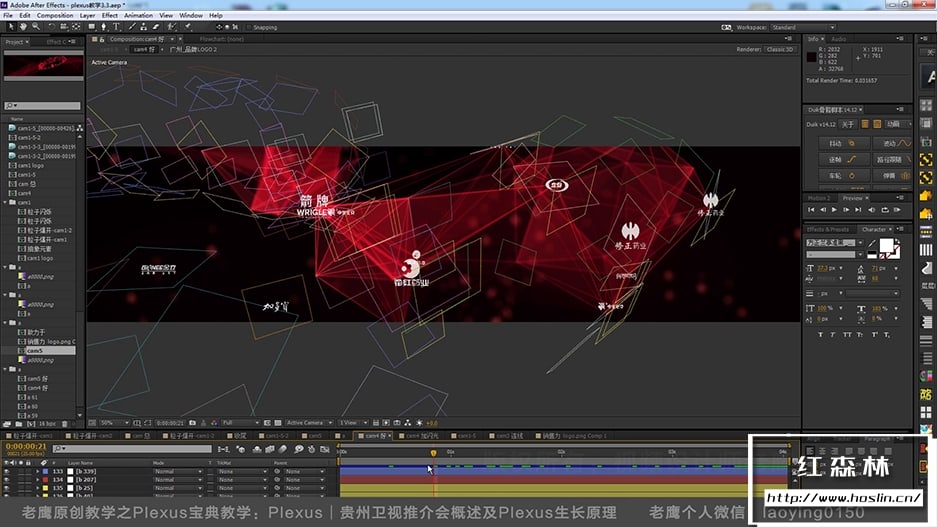Click the show channel RGB icon
Screen dimensions: 937x527
[x=214, y=423]
